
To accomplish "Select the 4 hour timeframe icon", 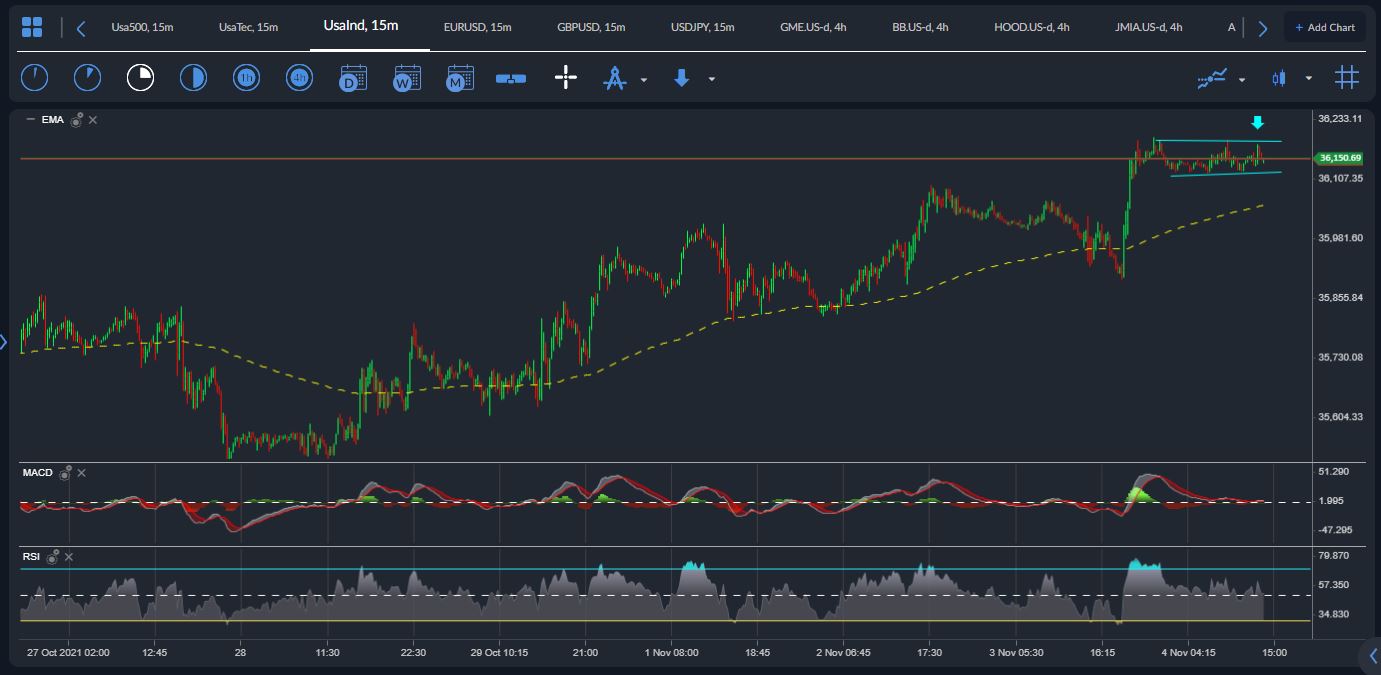I will (299, 78).
